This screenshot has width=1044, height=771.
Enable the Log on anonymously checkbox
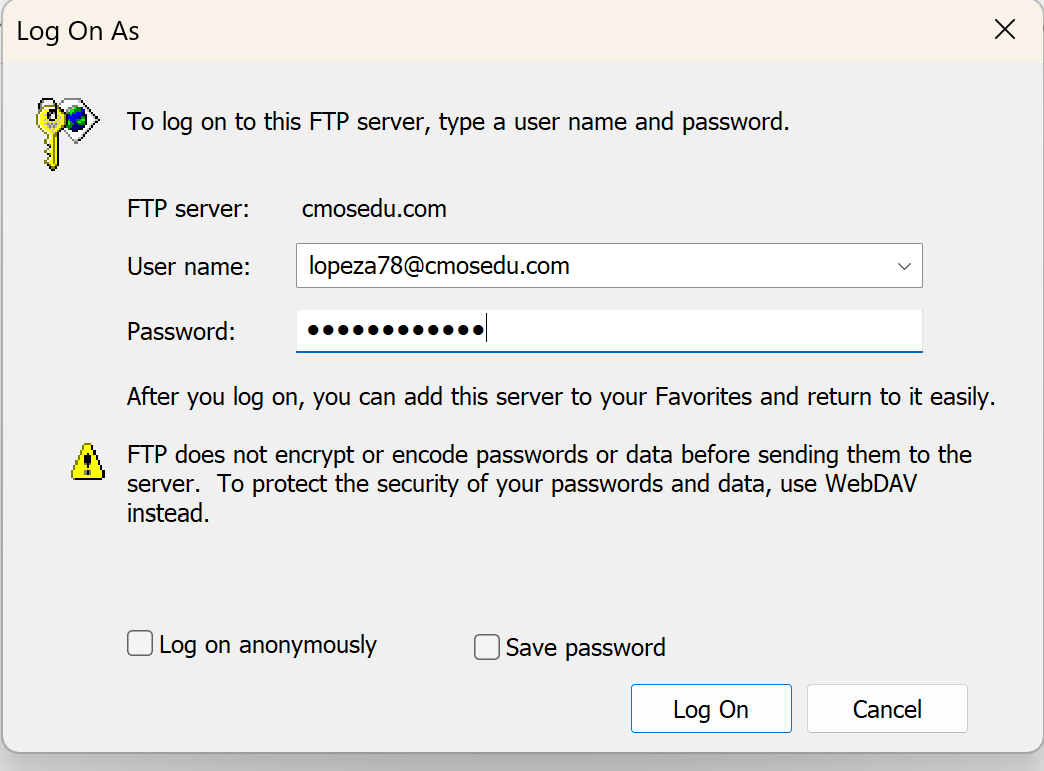point(140,643)
